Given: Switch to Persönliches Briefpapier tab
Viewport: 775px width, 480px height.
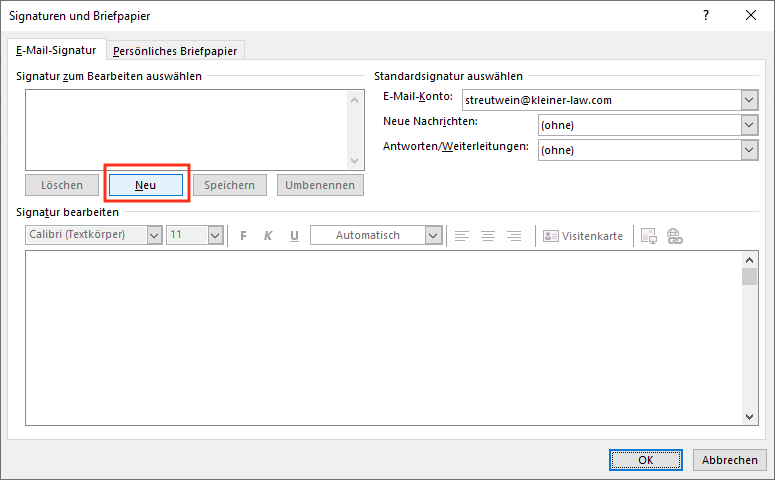Looking at the screenshot, I should pos(176,51).
